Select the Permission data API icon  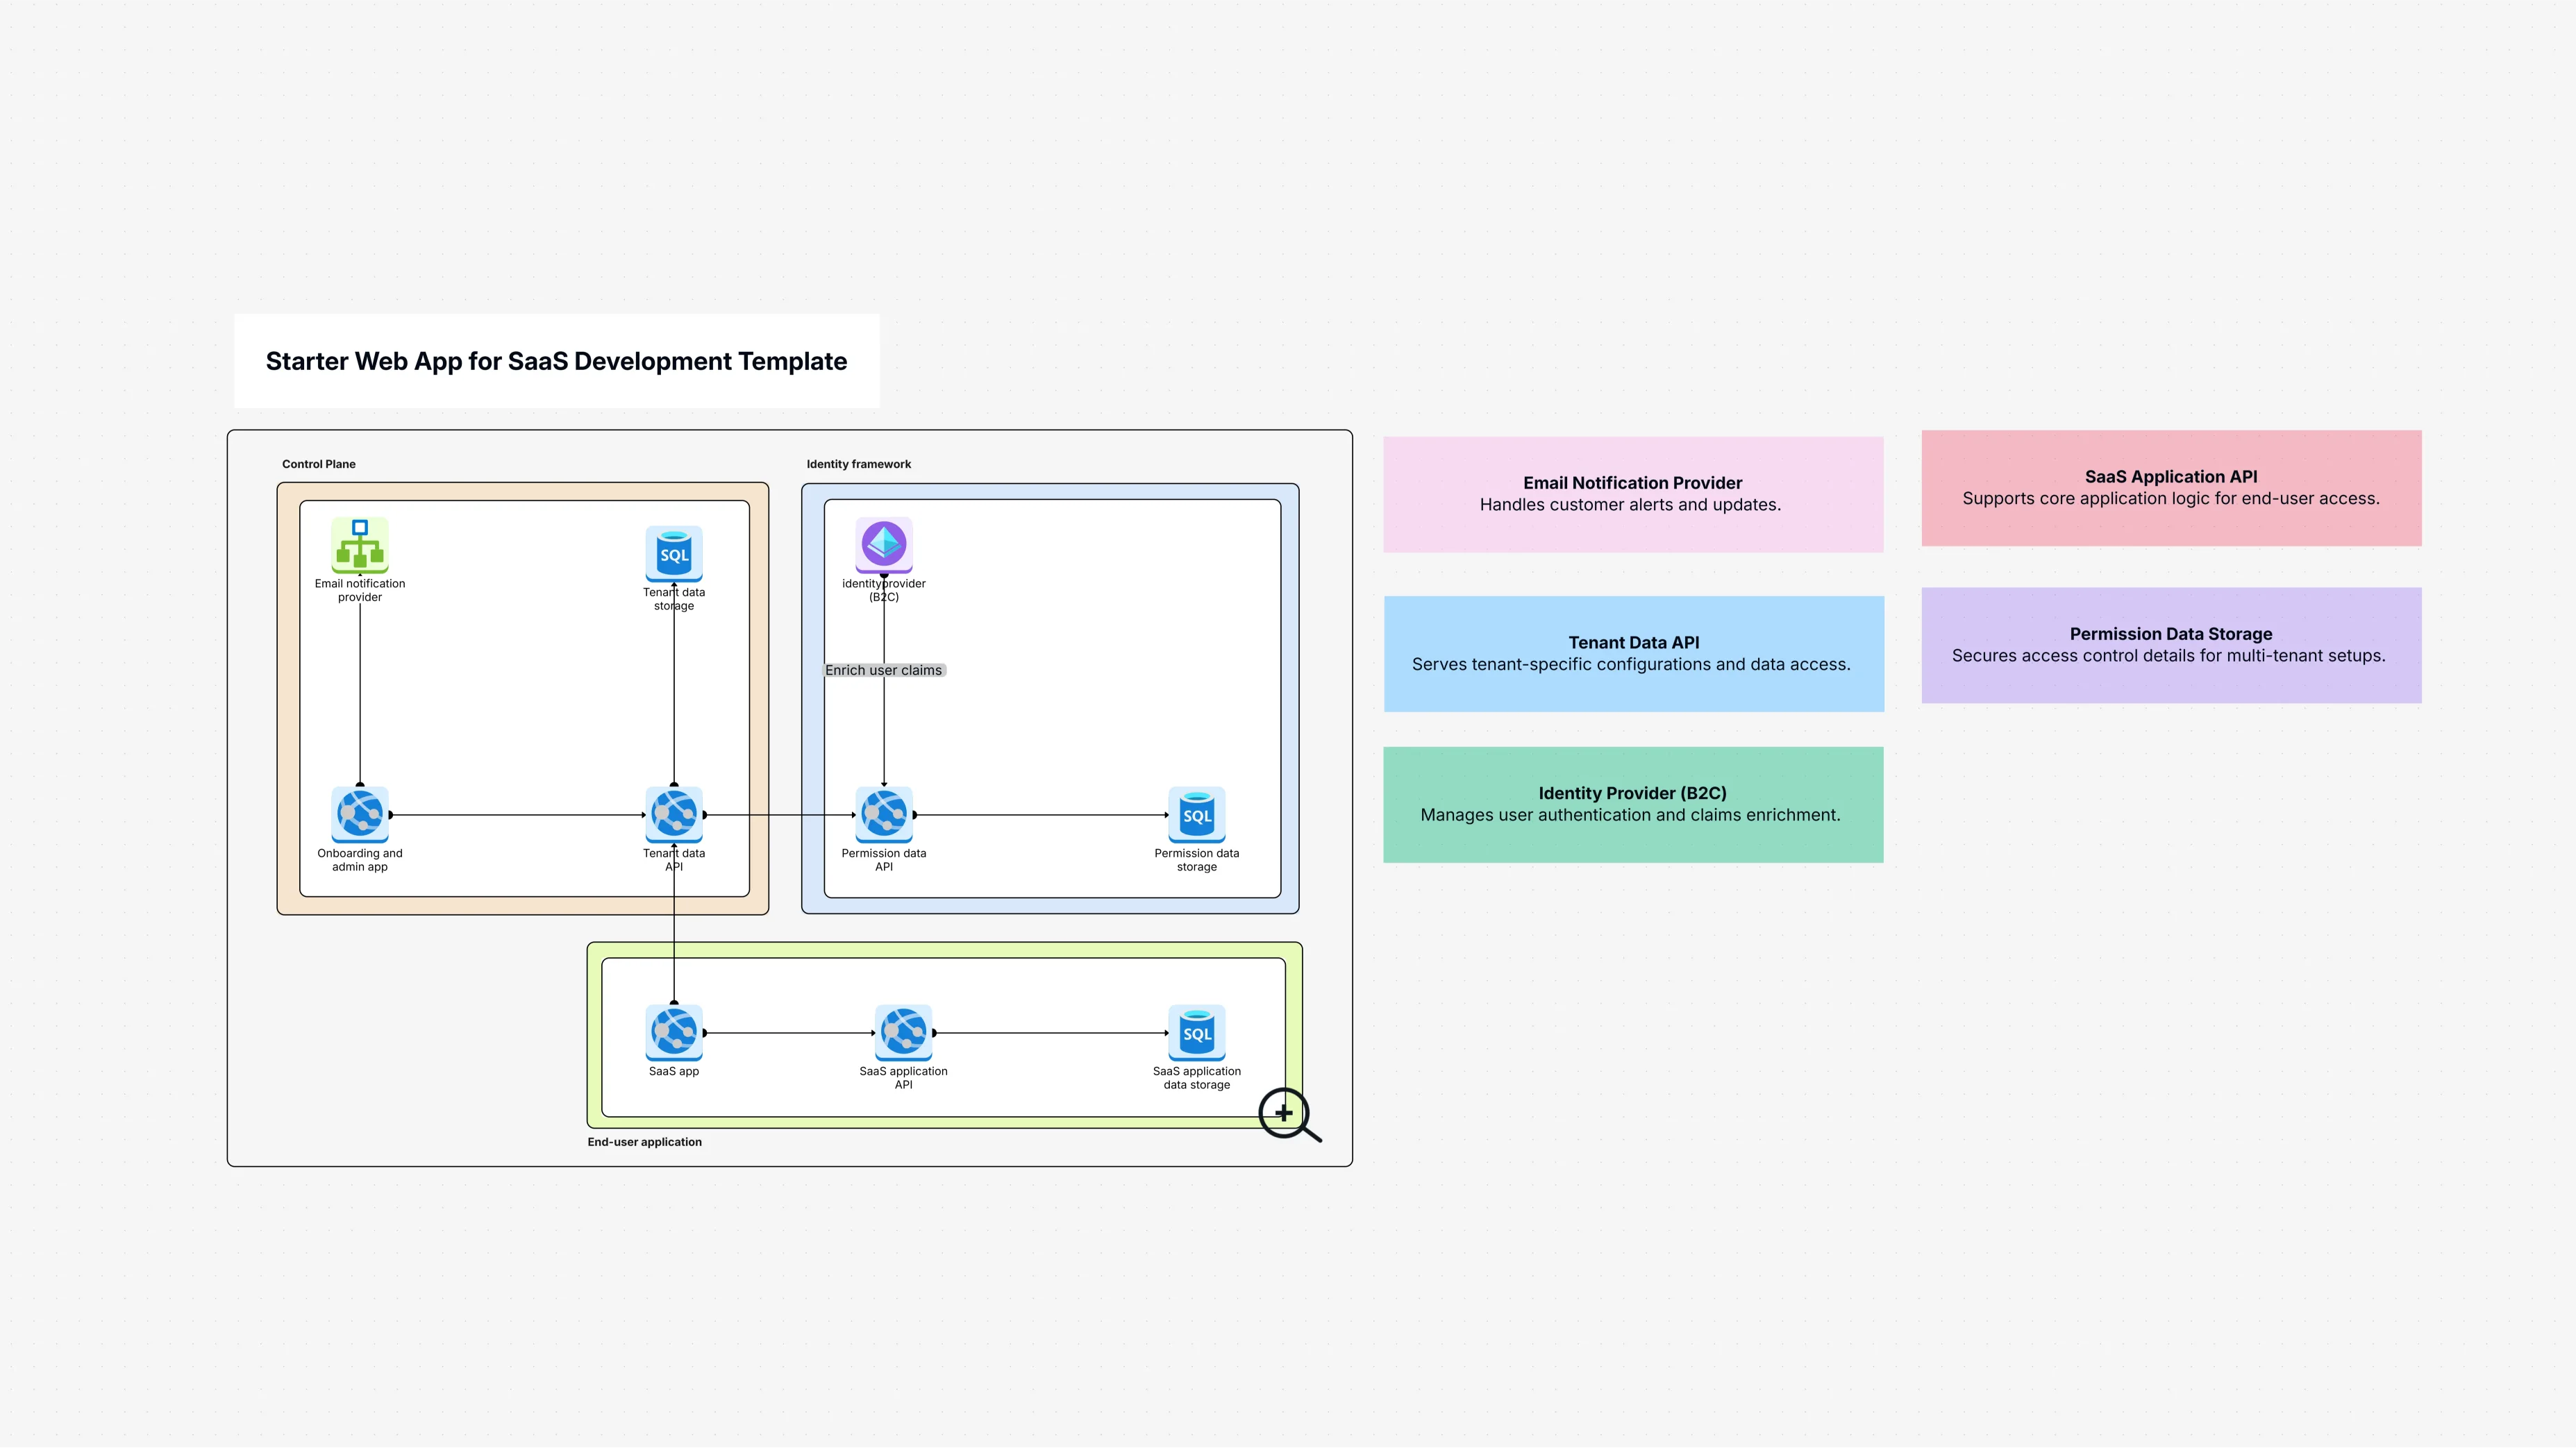click(x=883, y=814)
